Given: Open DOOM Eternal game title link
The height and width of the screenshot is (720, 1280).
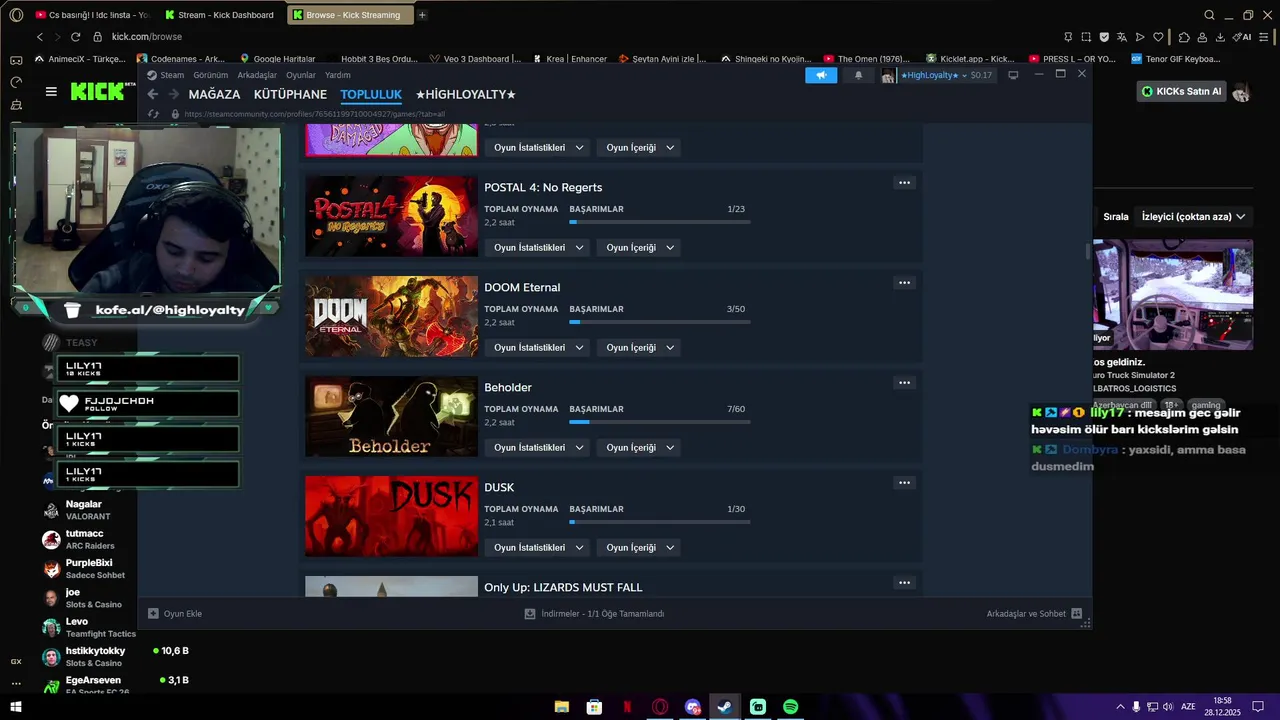Looking at the screenshot, I should (522, 287).
